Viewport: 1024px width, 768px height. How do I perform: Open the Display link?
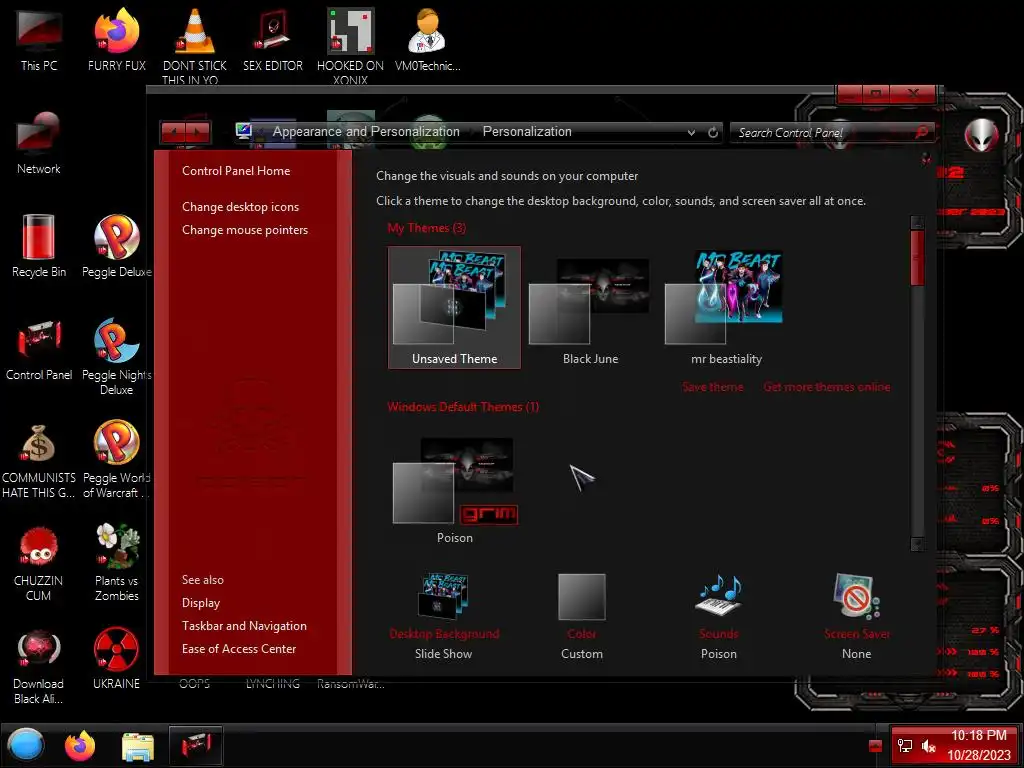tap(200, 603)
